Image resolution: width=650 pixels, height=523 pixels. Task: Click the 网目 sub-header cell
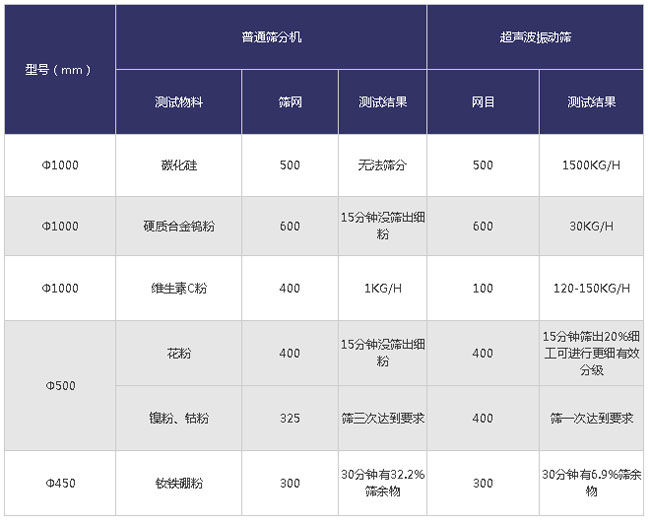tap(483, 102)
